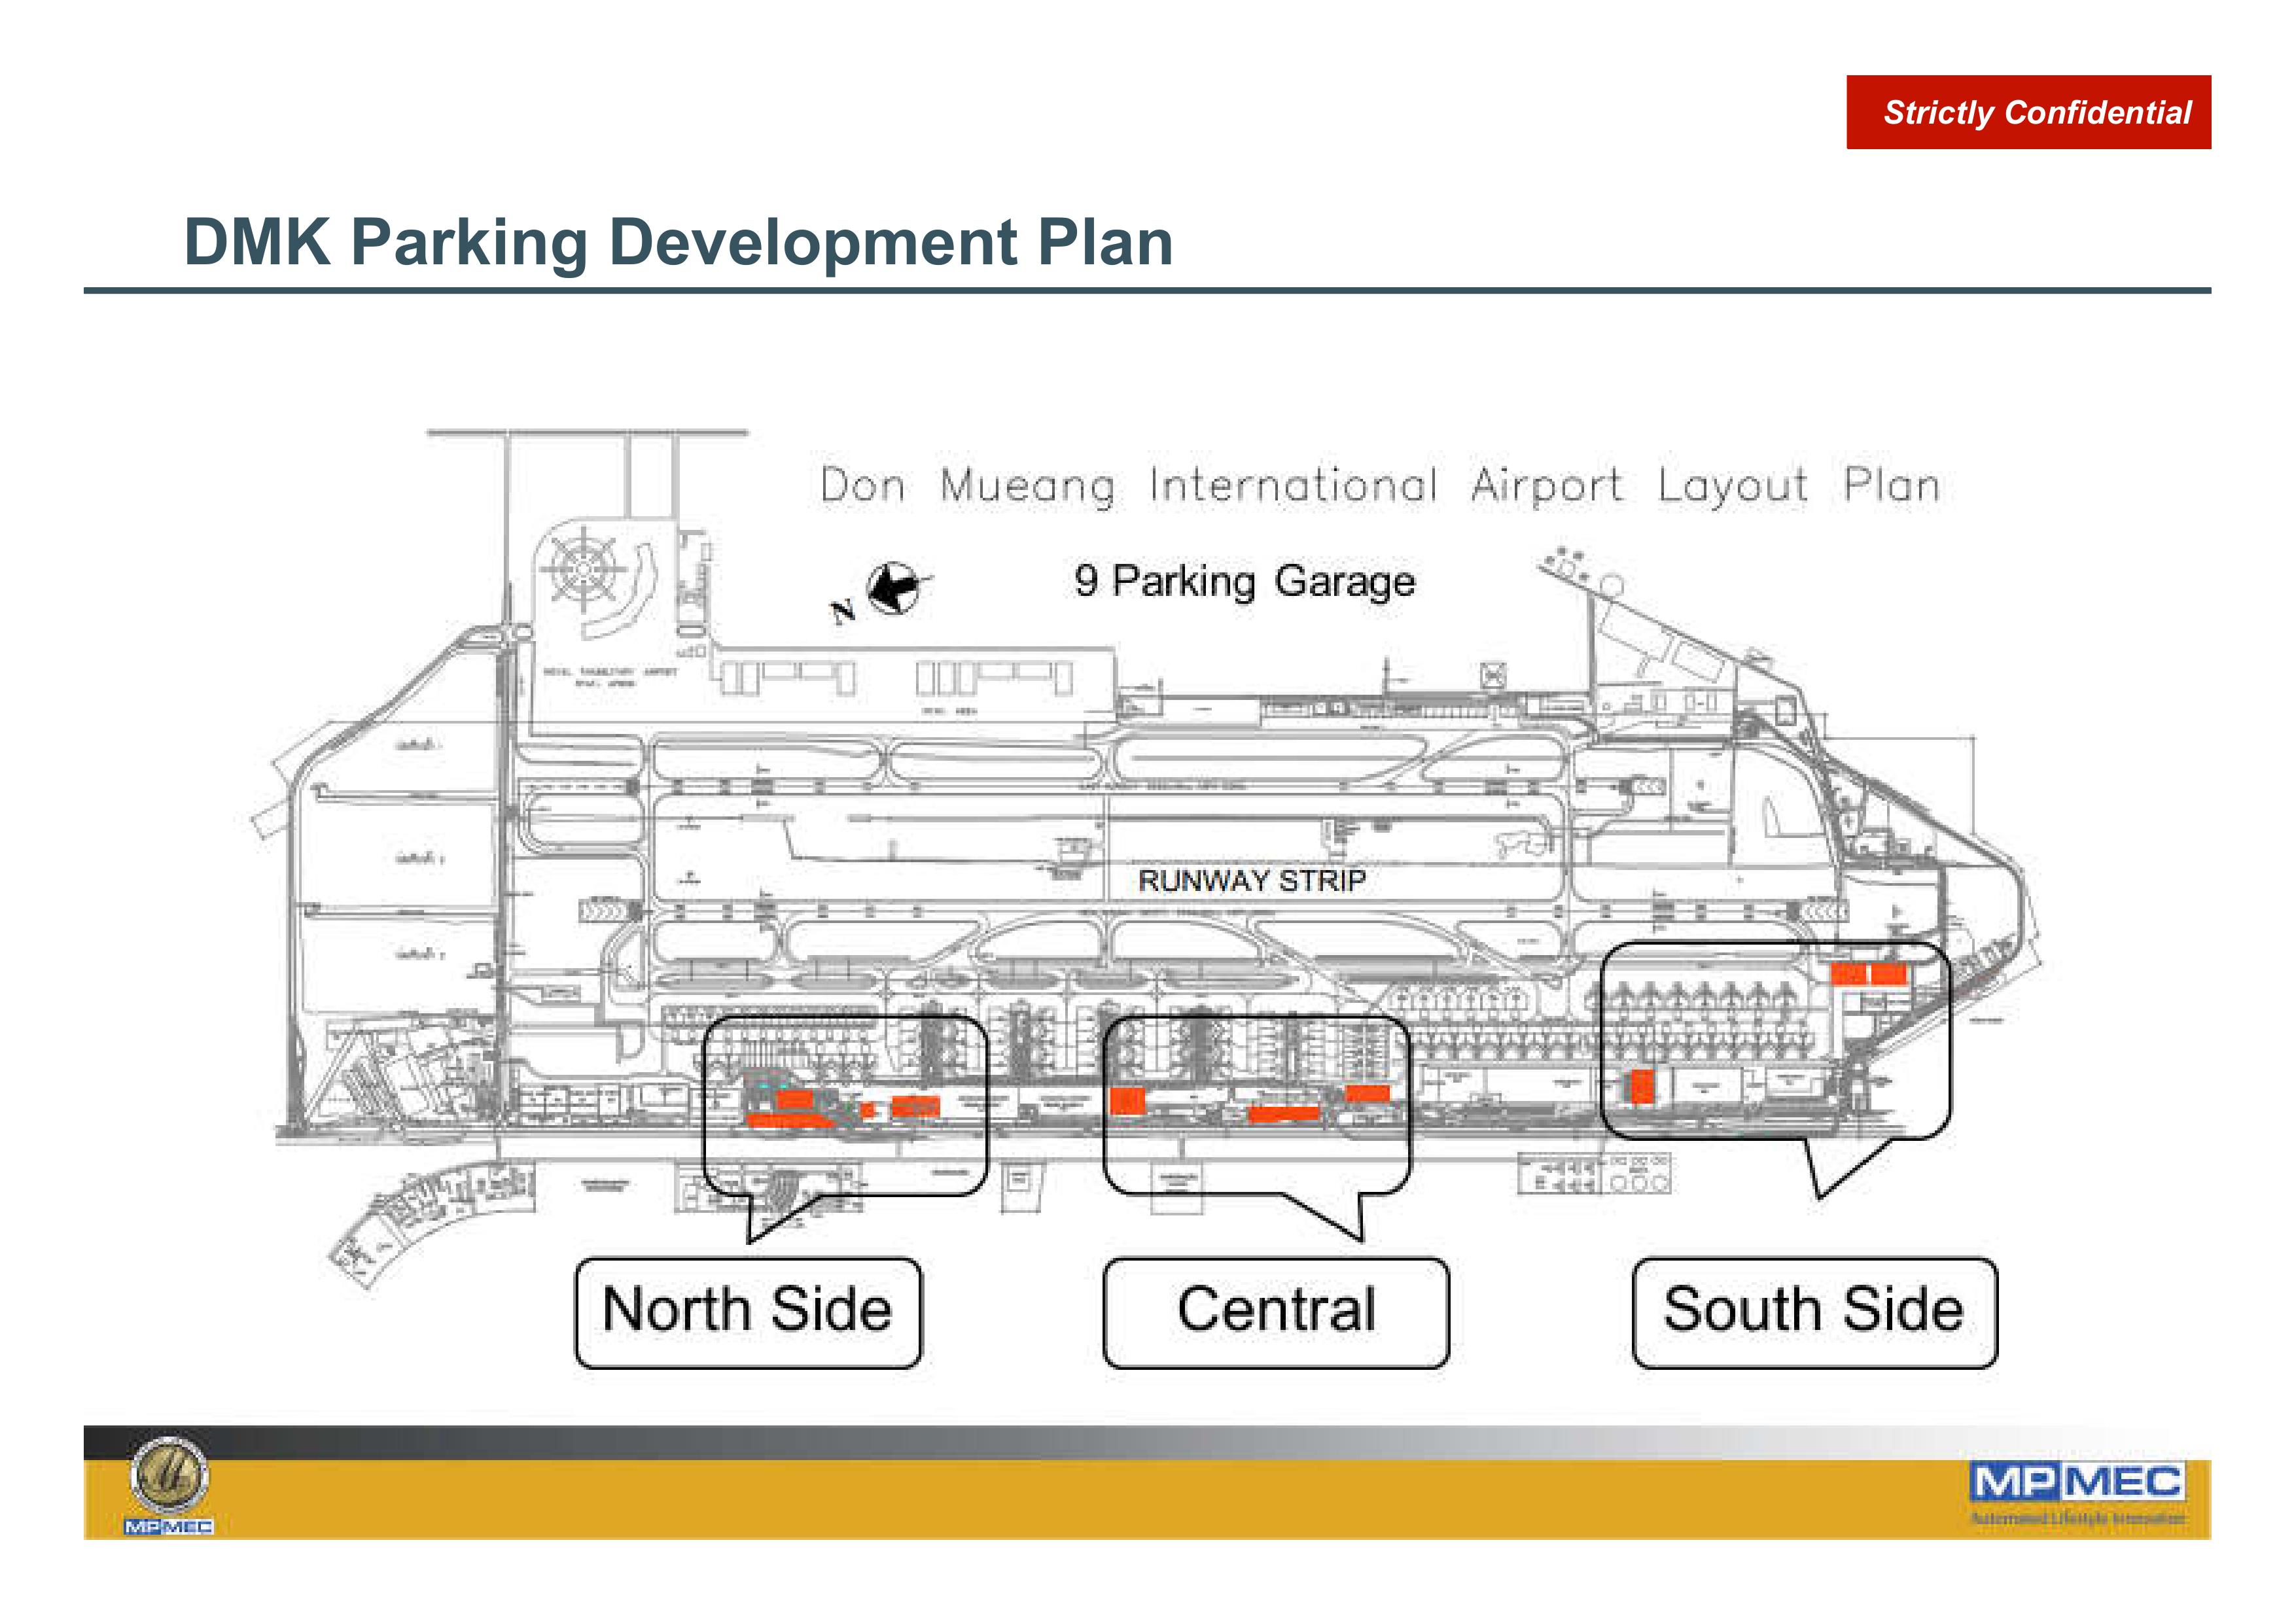Image resolution: width=2296 pixels, height=1623 pixels.
Task: Select the Central label box
Action: pos(1276,1312)
